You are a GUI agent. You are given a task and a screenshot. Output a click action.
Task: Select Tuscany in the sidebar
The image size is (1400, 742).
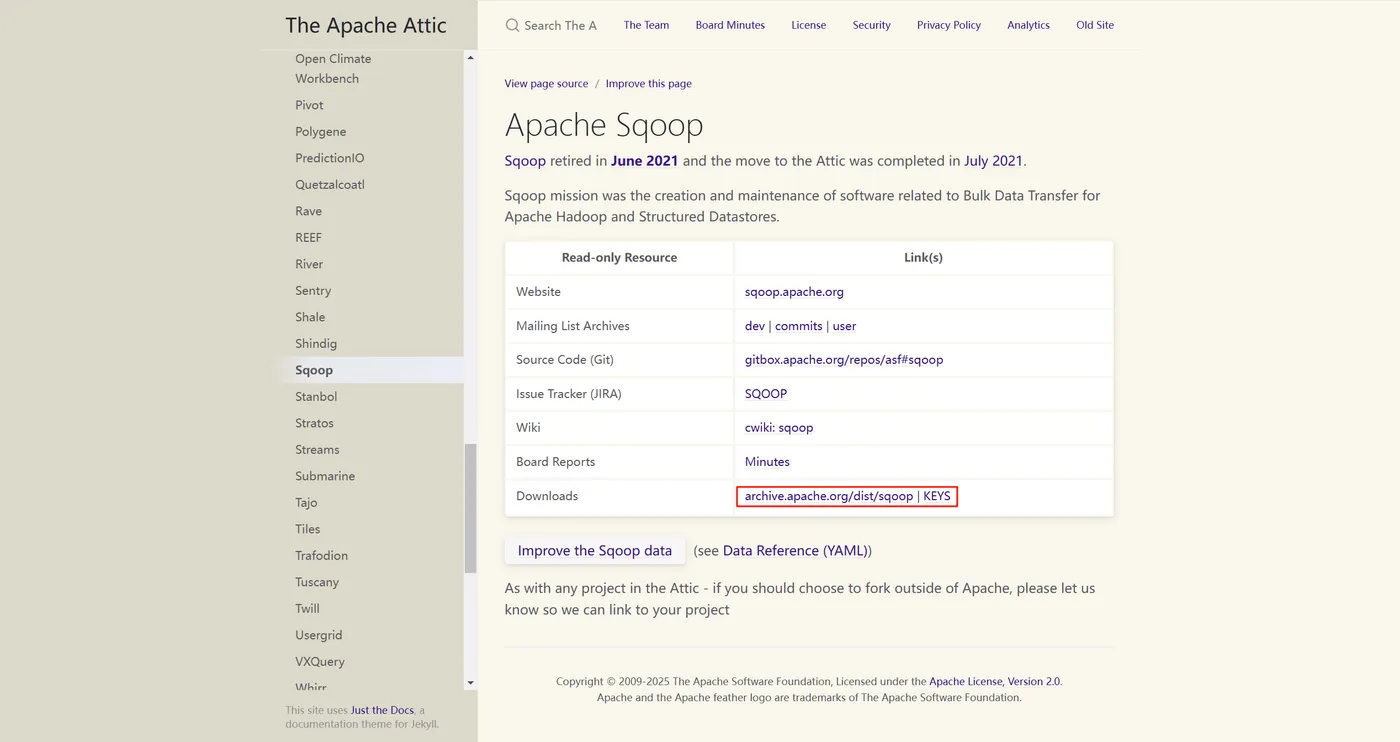point(317,582)
